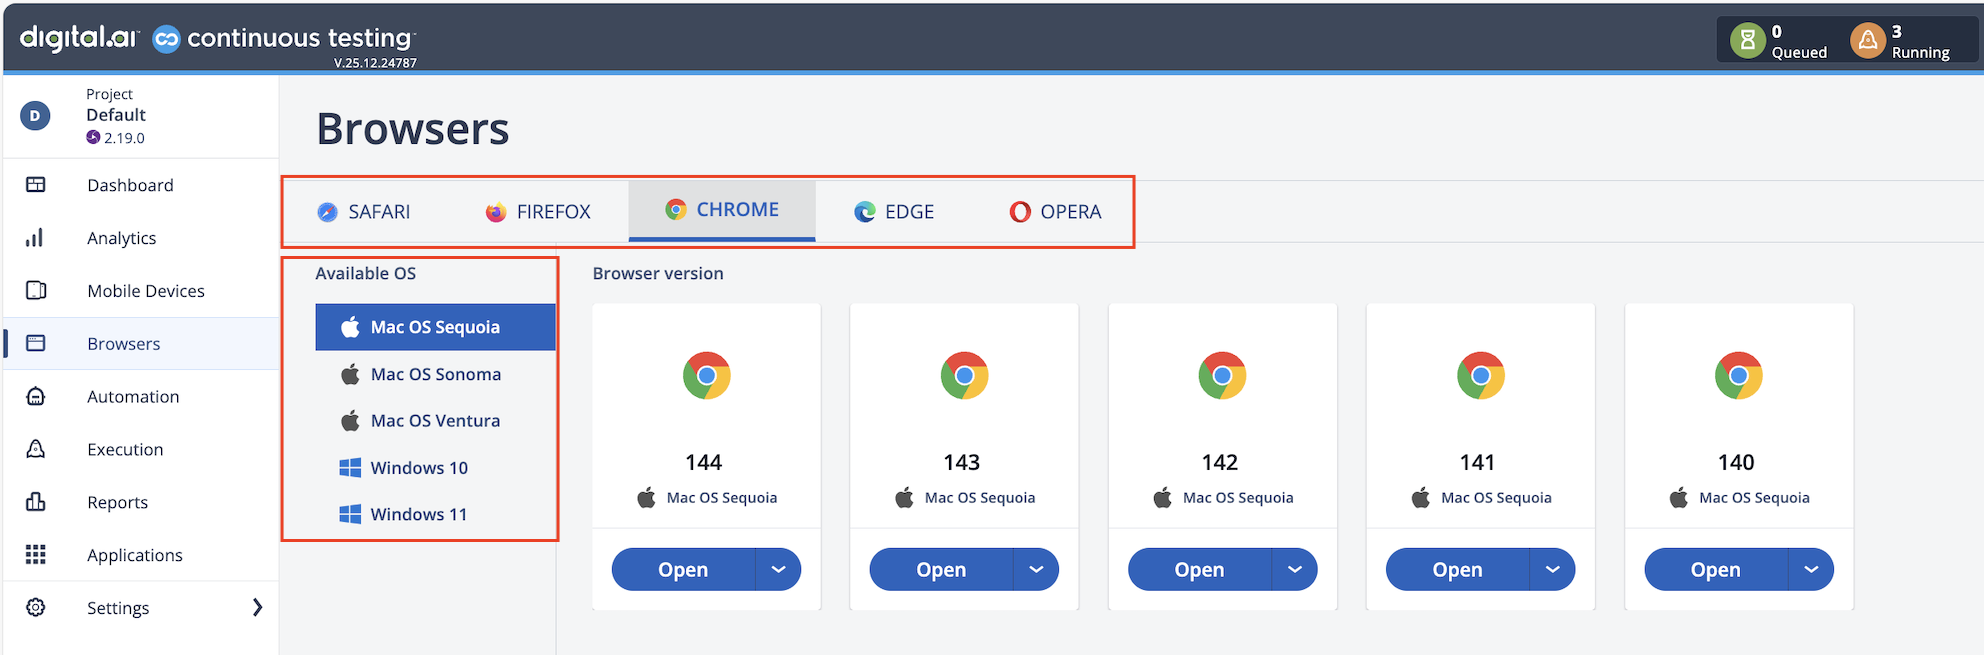Click the Execution sidebar icon
Image resolution: width=1984 pixels, height=655 pixels.
(36, 449)
